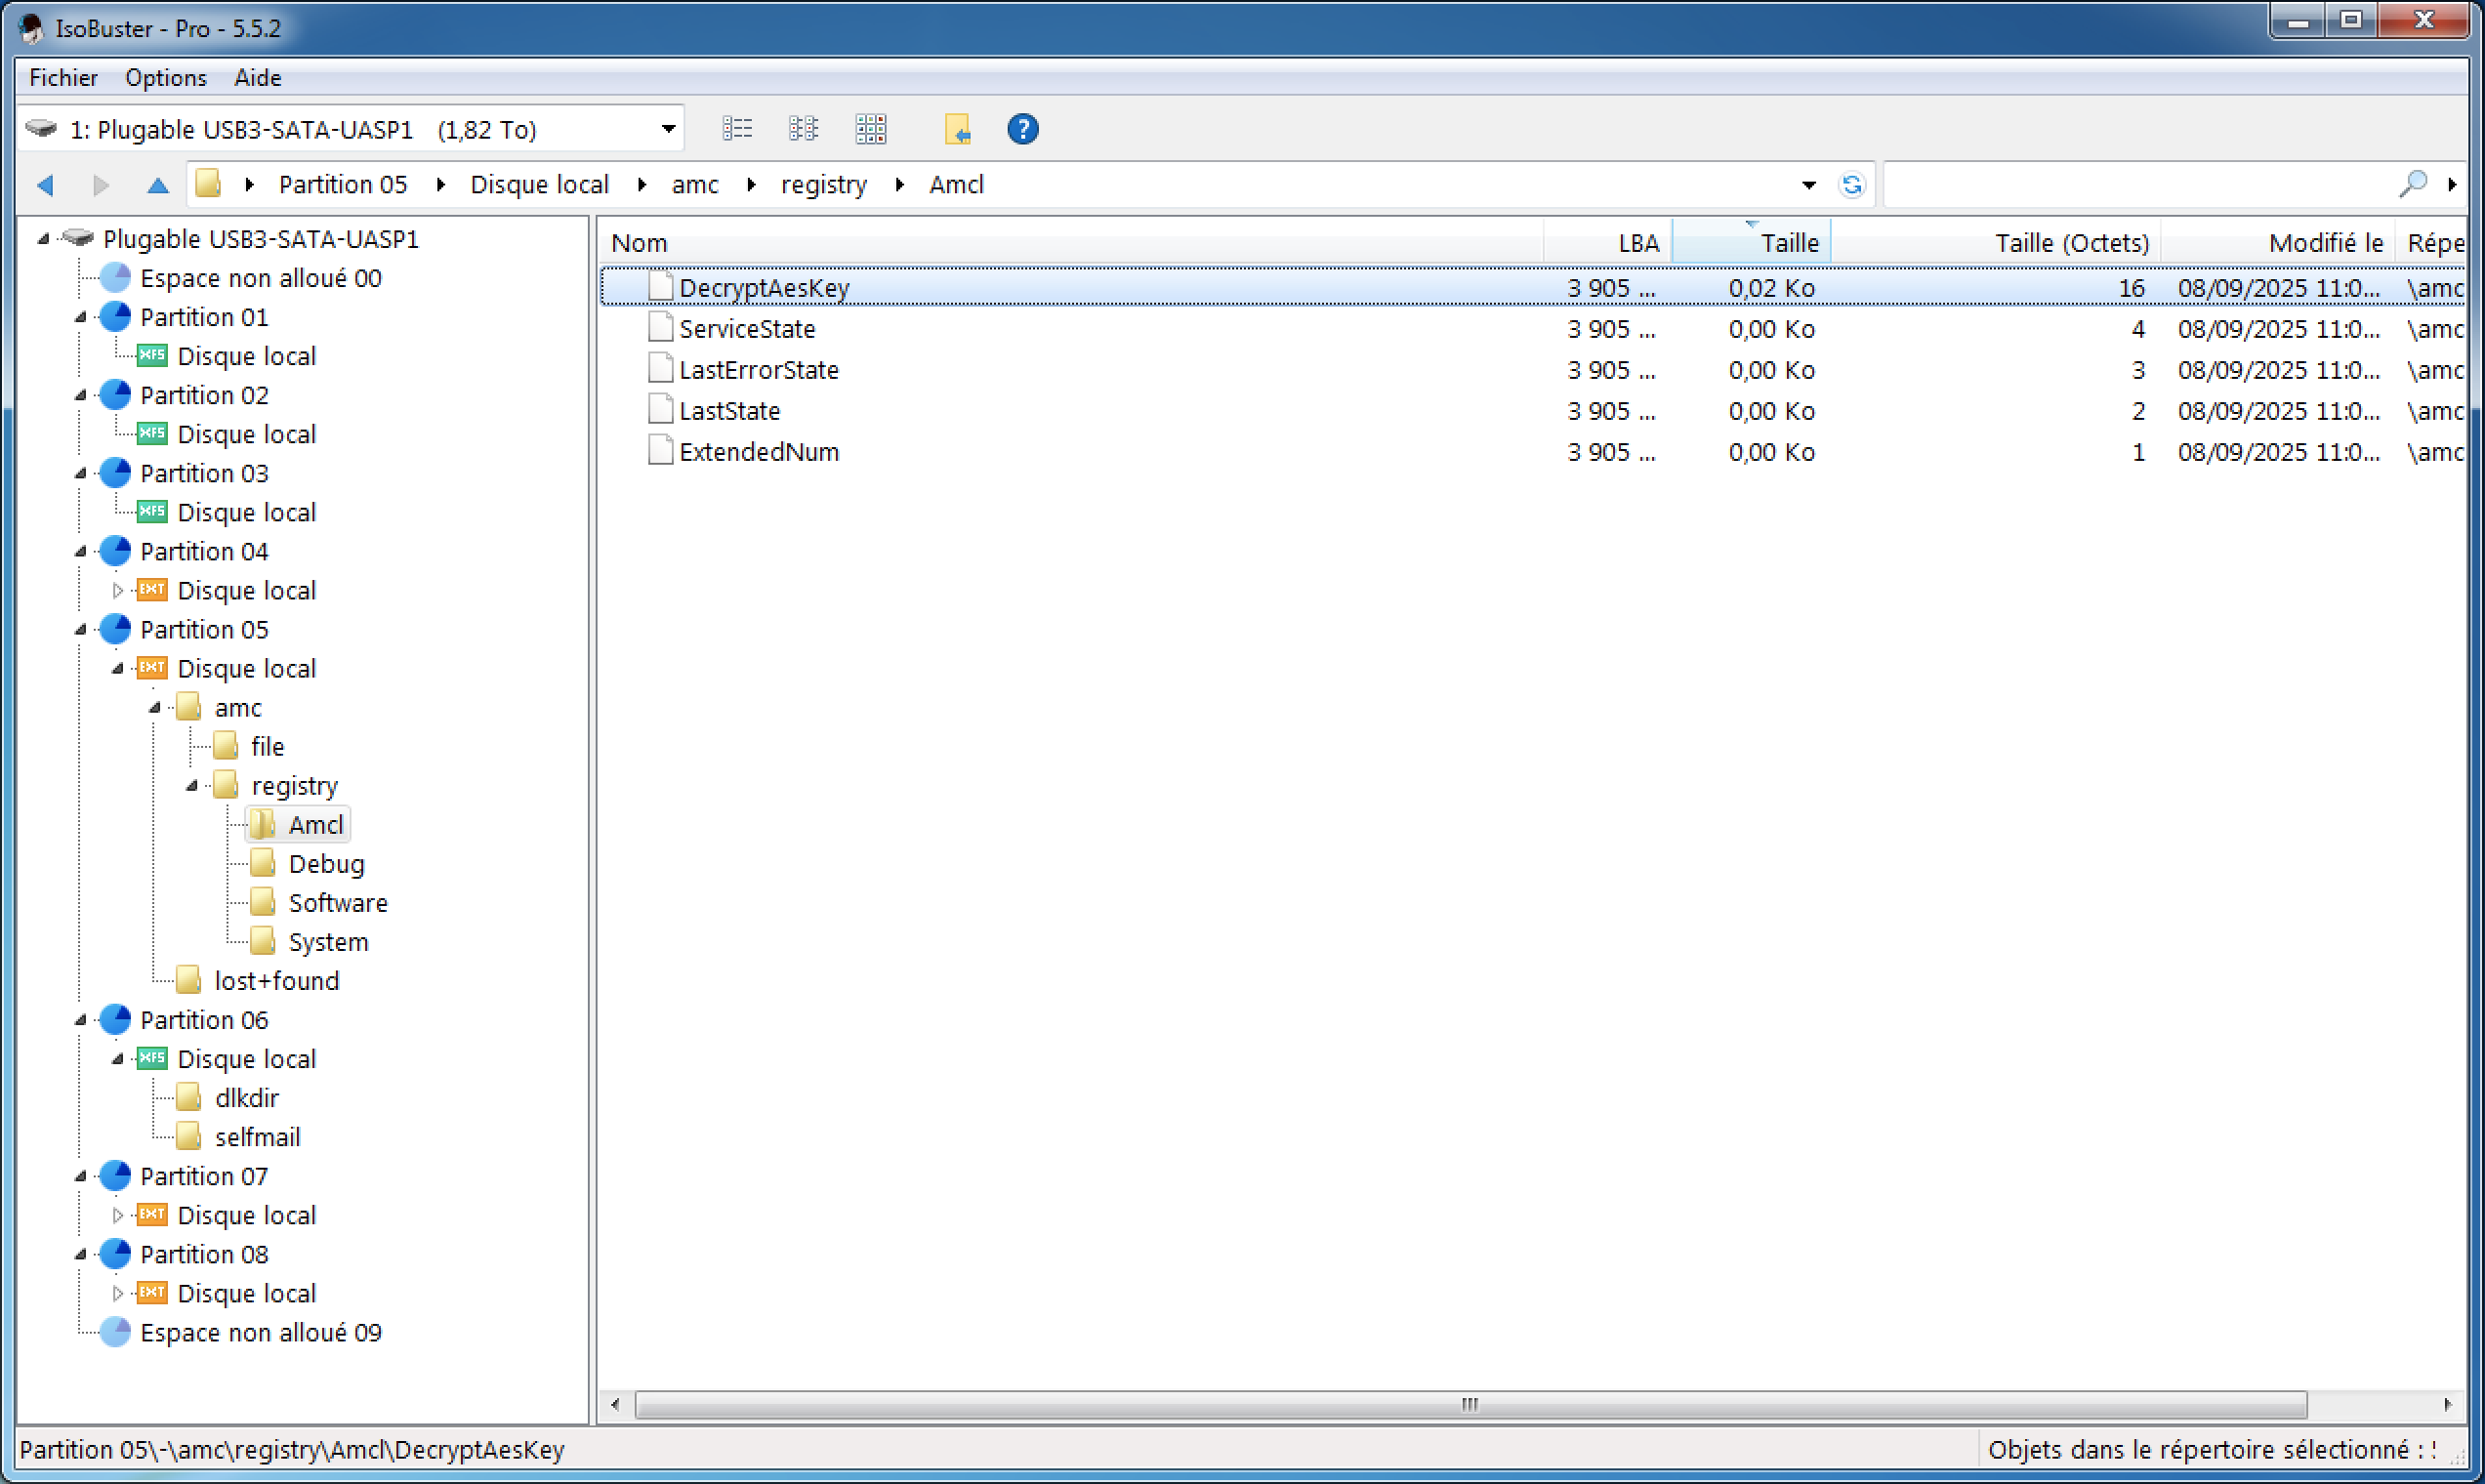Sort by Taille (Octets) column header
2485x1484 pixels.
(2070, 243)
